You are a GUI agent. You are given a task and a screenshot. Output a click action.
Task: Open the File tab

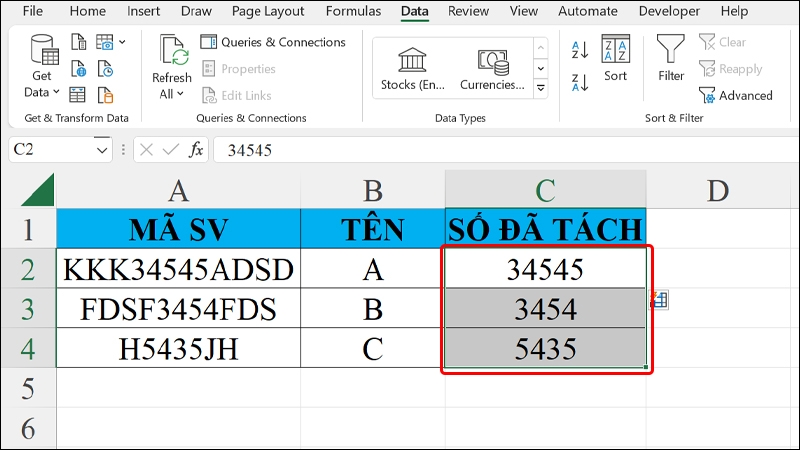33,11
